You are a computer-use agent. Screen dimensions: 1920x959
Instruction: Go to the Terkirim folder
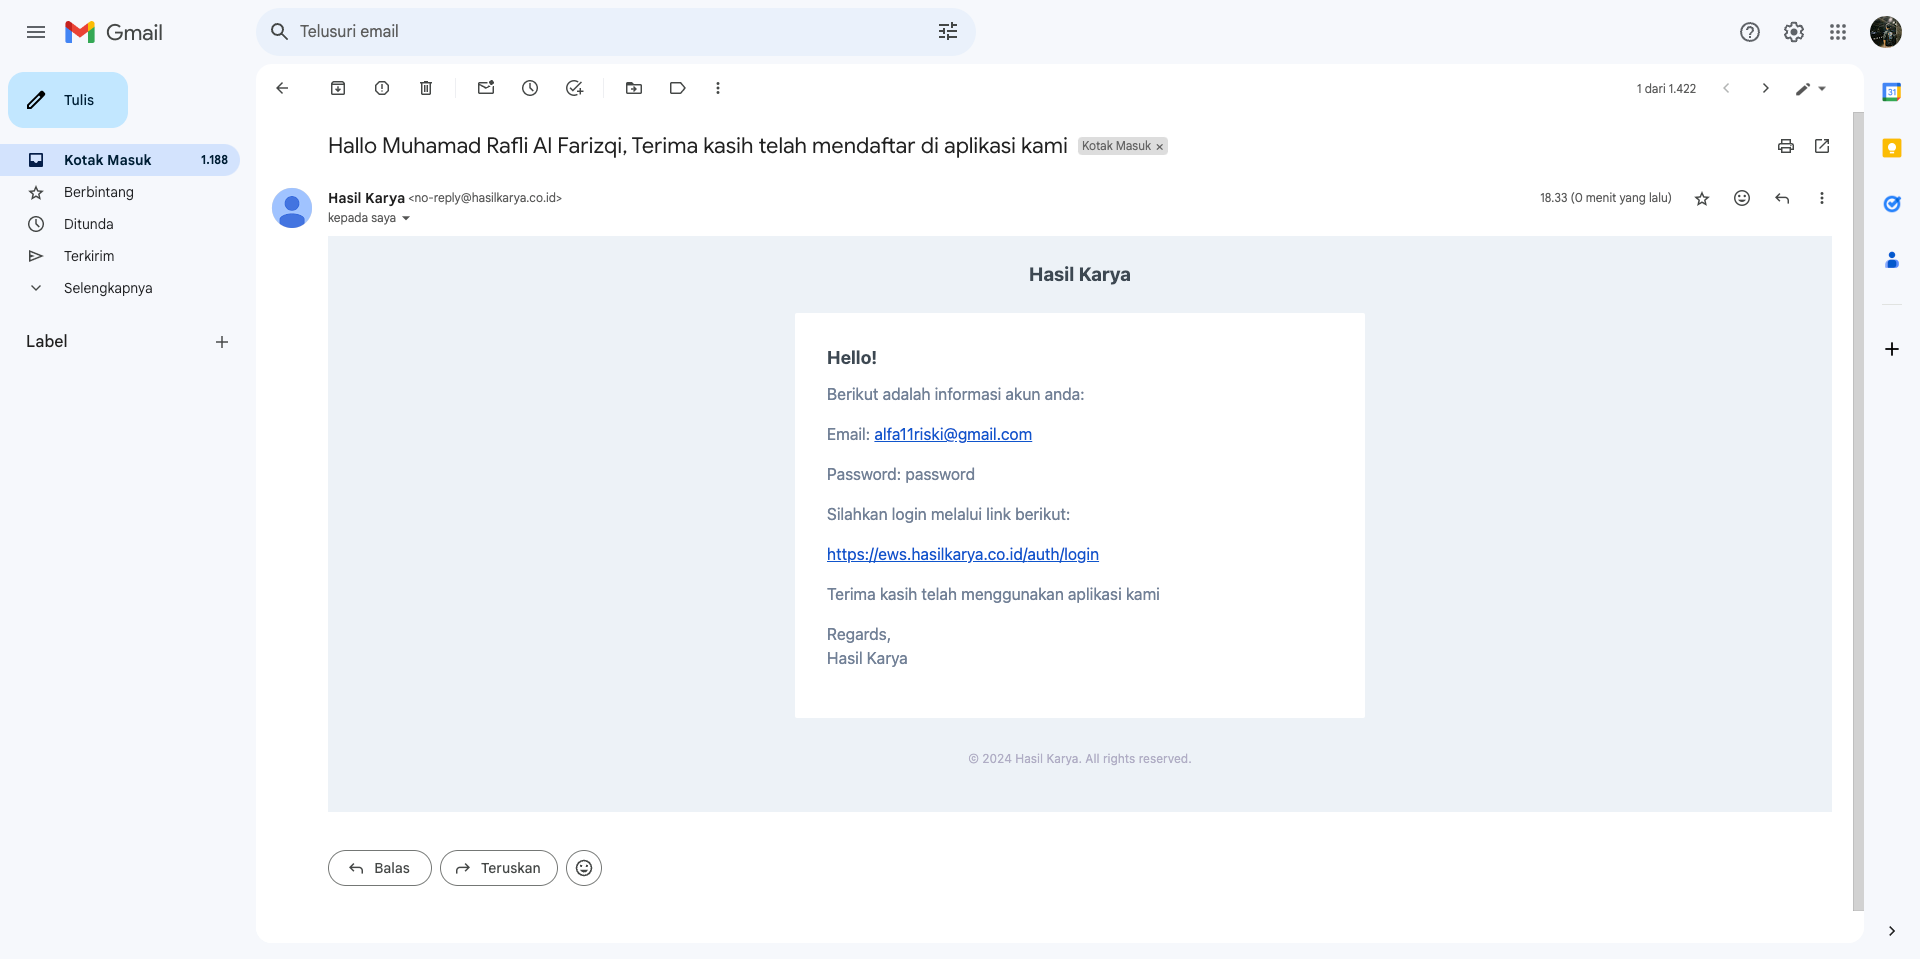pyautogui.click(x=89, y=256)
